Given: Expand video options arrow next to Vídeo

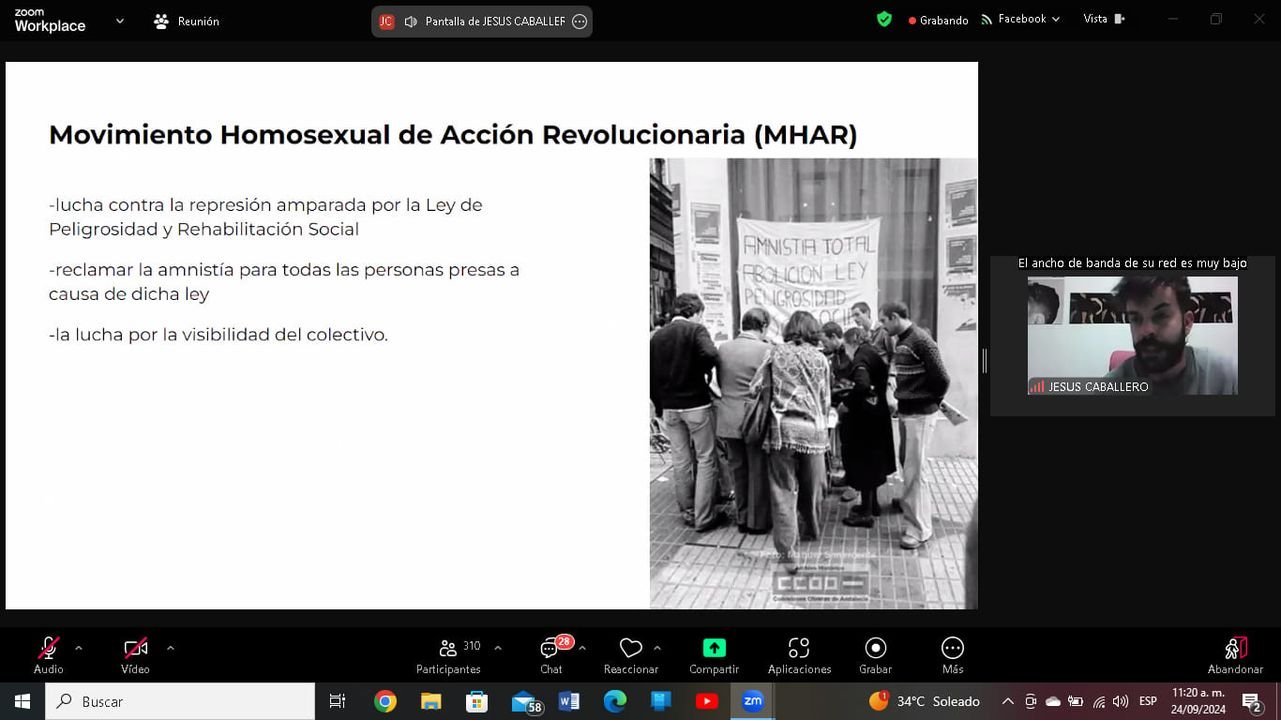Looking at the screenshot, I should click(170, 648).
